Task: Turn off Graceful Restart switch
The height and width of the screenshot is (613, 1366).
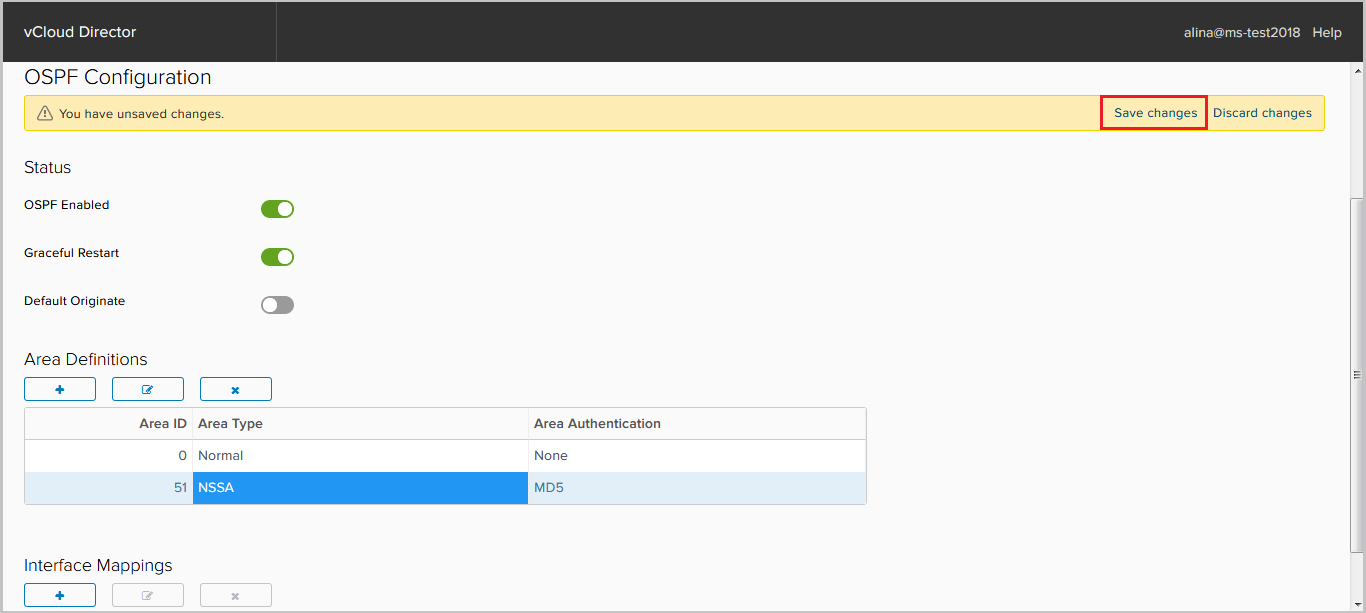Action: [277, 257]
